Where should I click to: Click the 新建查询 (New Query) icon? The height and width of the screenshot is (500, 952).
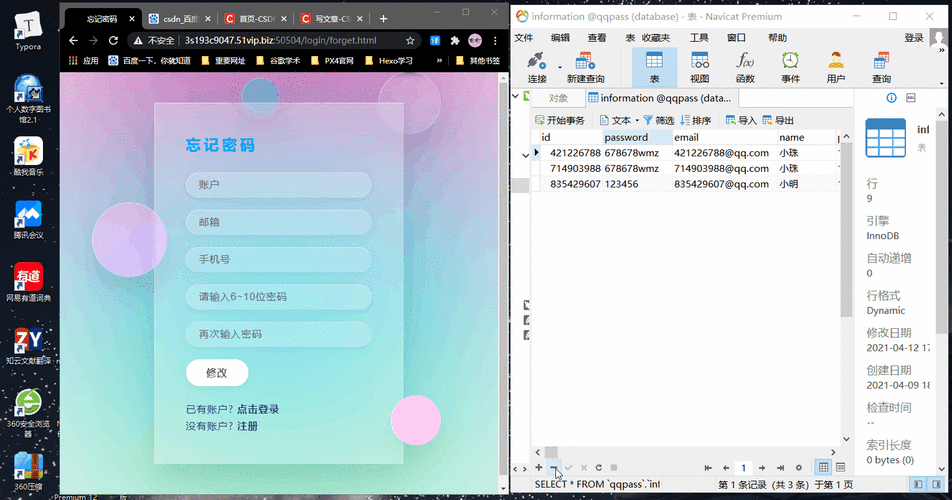point(585,67)
